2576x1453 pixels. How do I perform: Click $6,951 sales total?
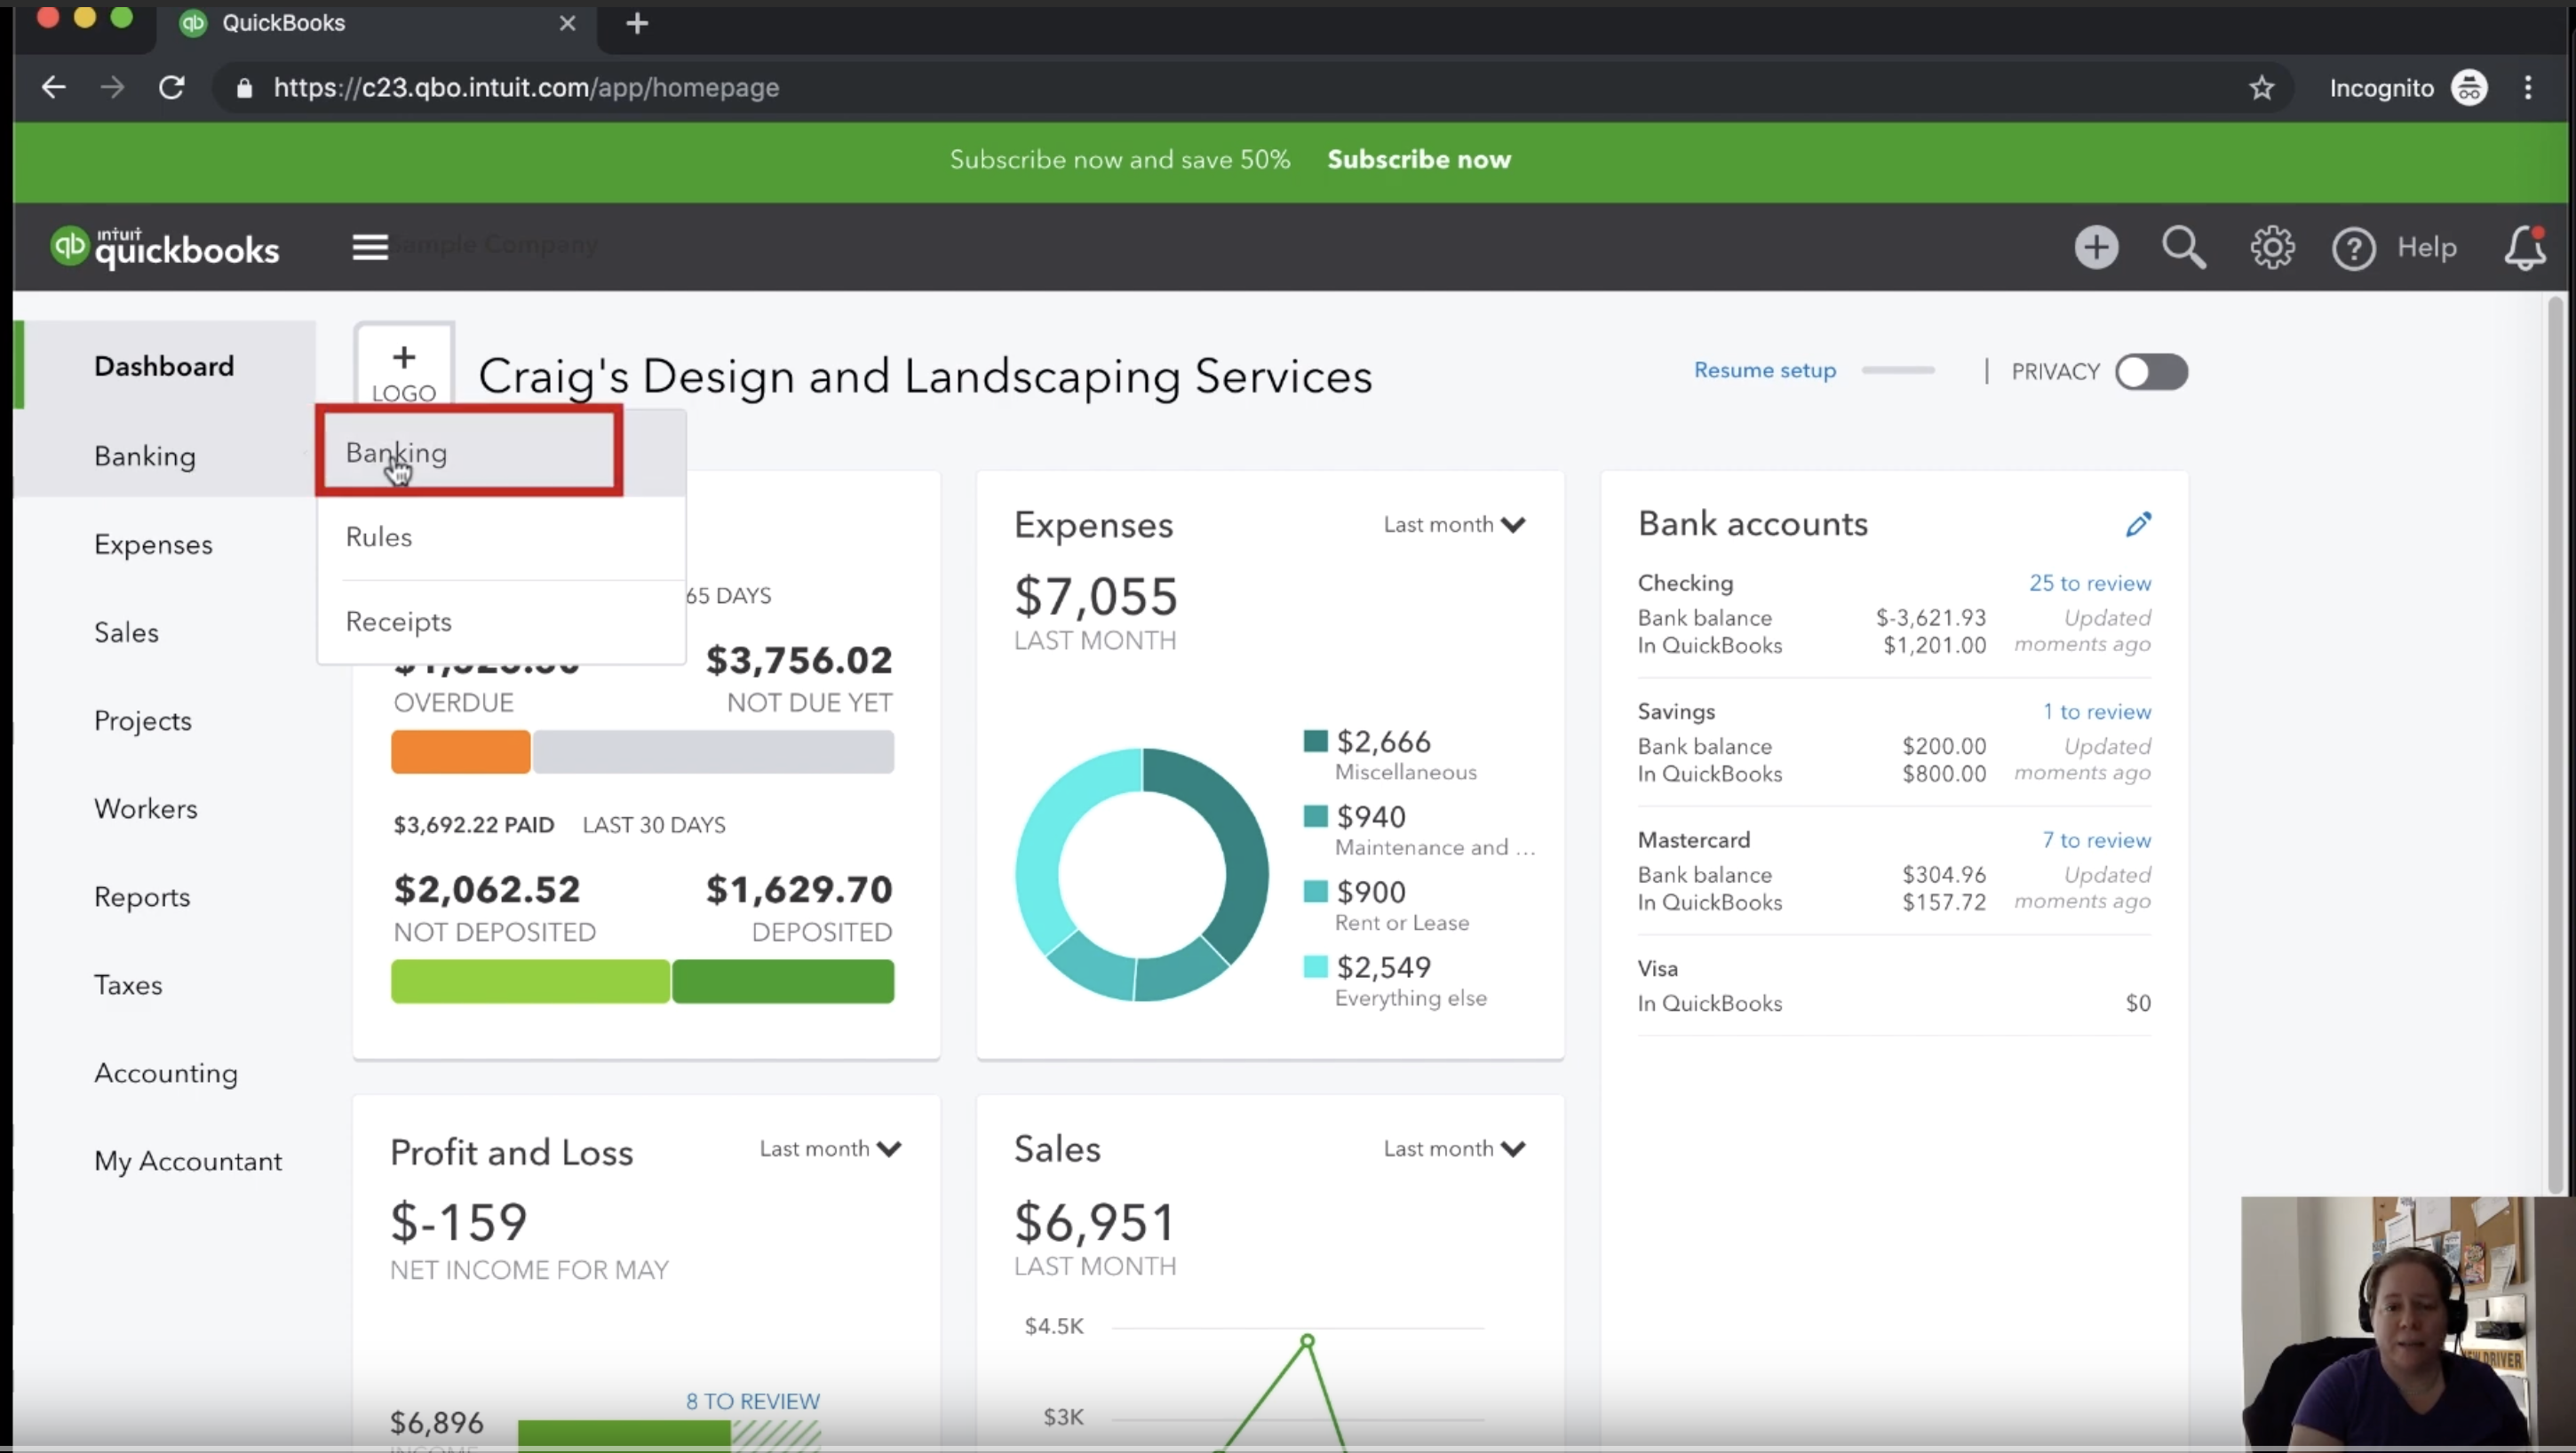pos(1094,1222)
